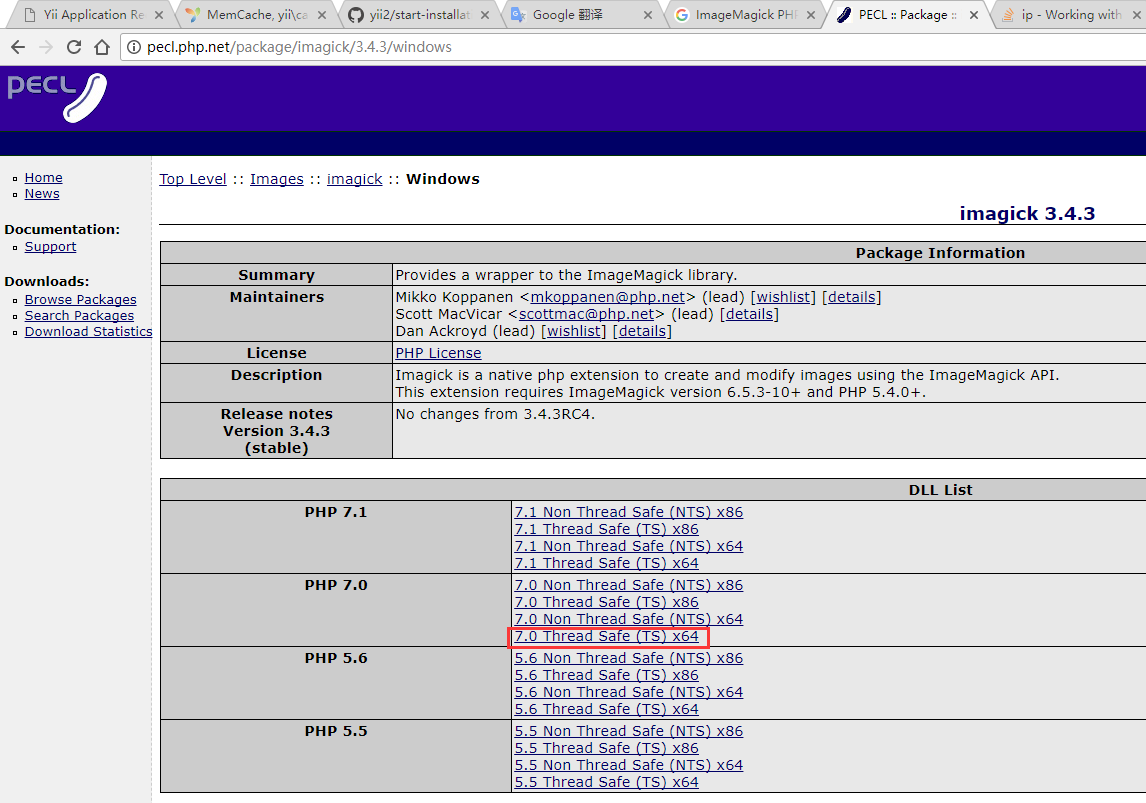Open Search Packages link

coord(79,316)
